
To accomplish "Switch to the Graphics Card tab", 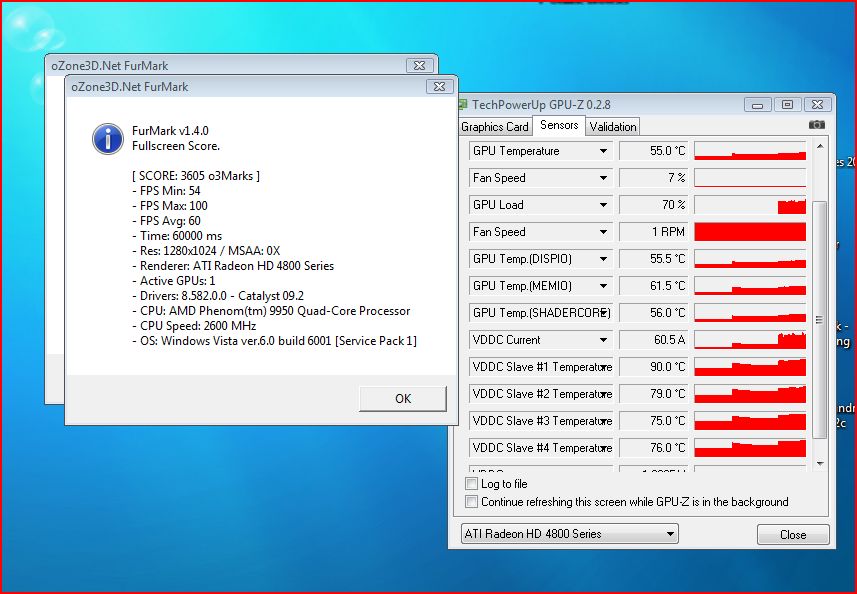I will (495, 127).
